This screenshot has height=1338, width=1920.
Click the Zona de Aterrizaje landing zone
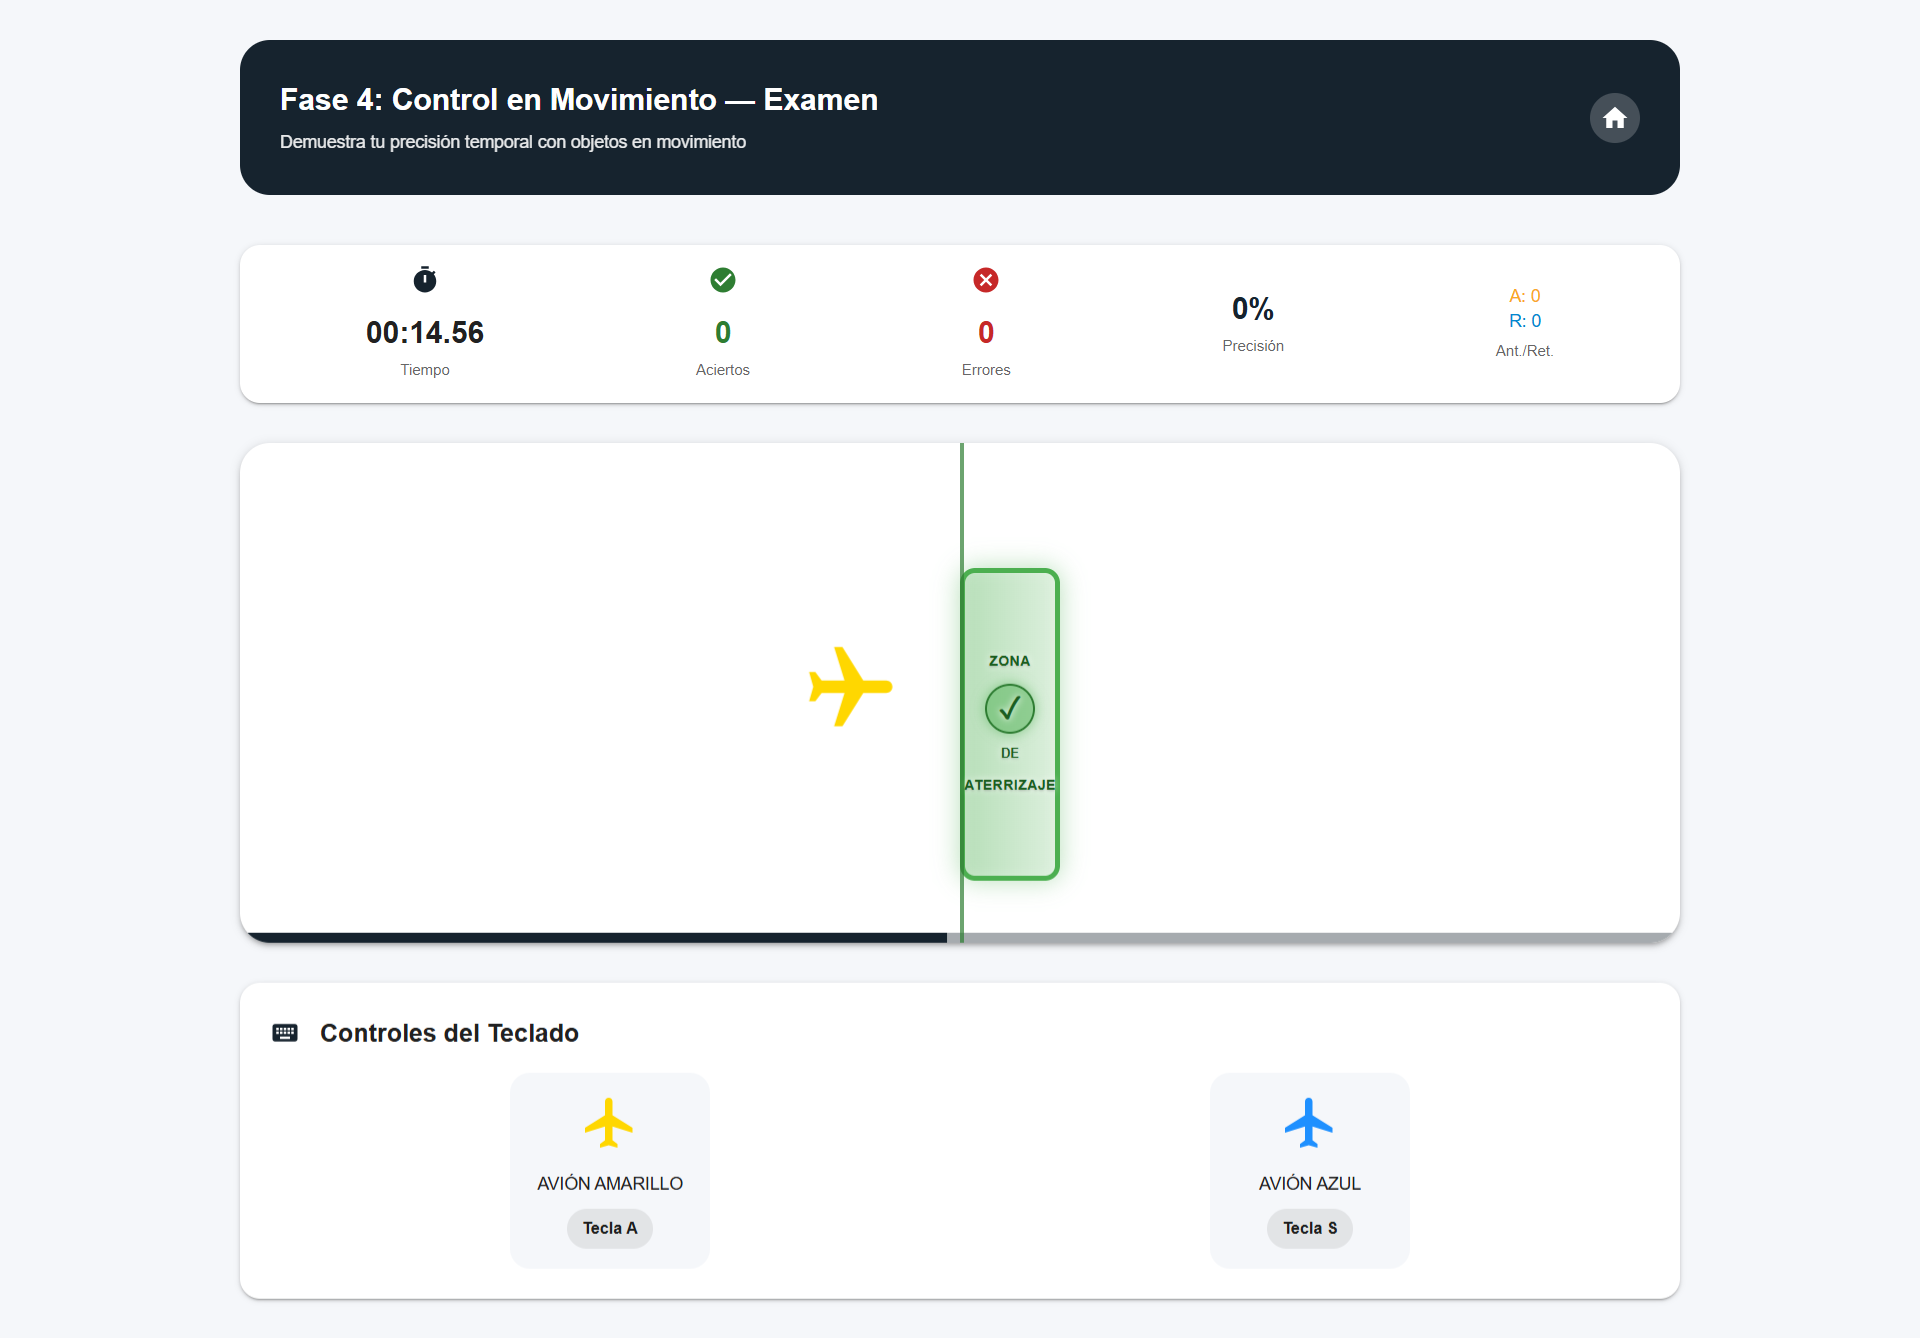pyautogui.click(x=1009, y=830)
